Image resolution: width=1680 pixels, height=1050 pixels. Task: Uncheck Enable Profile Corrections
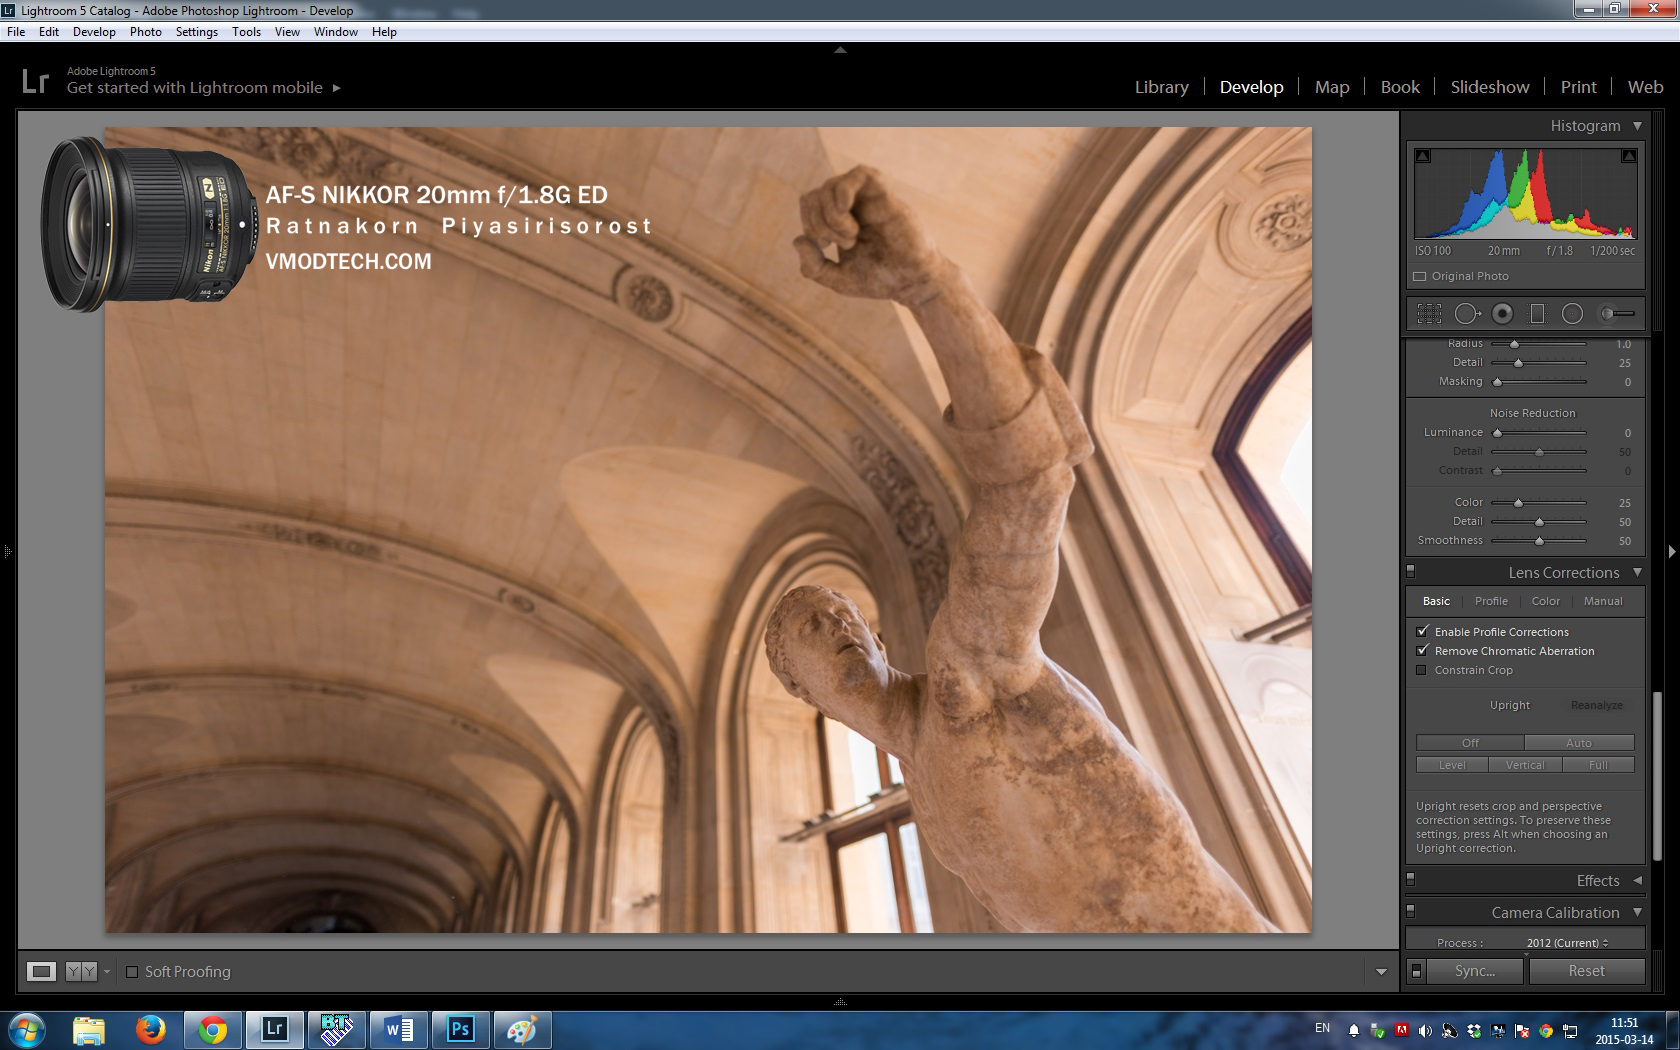1422,631
